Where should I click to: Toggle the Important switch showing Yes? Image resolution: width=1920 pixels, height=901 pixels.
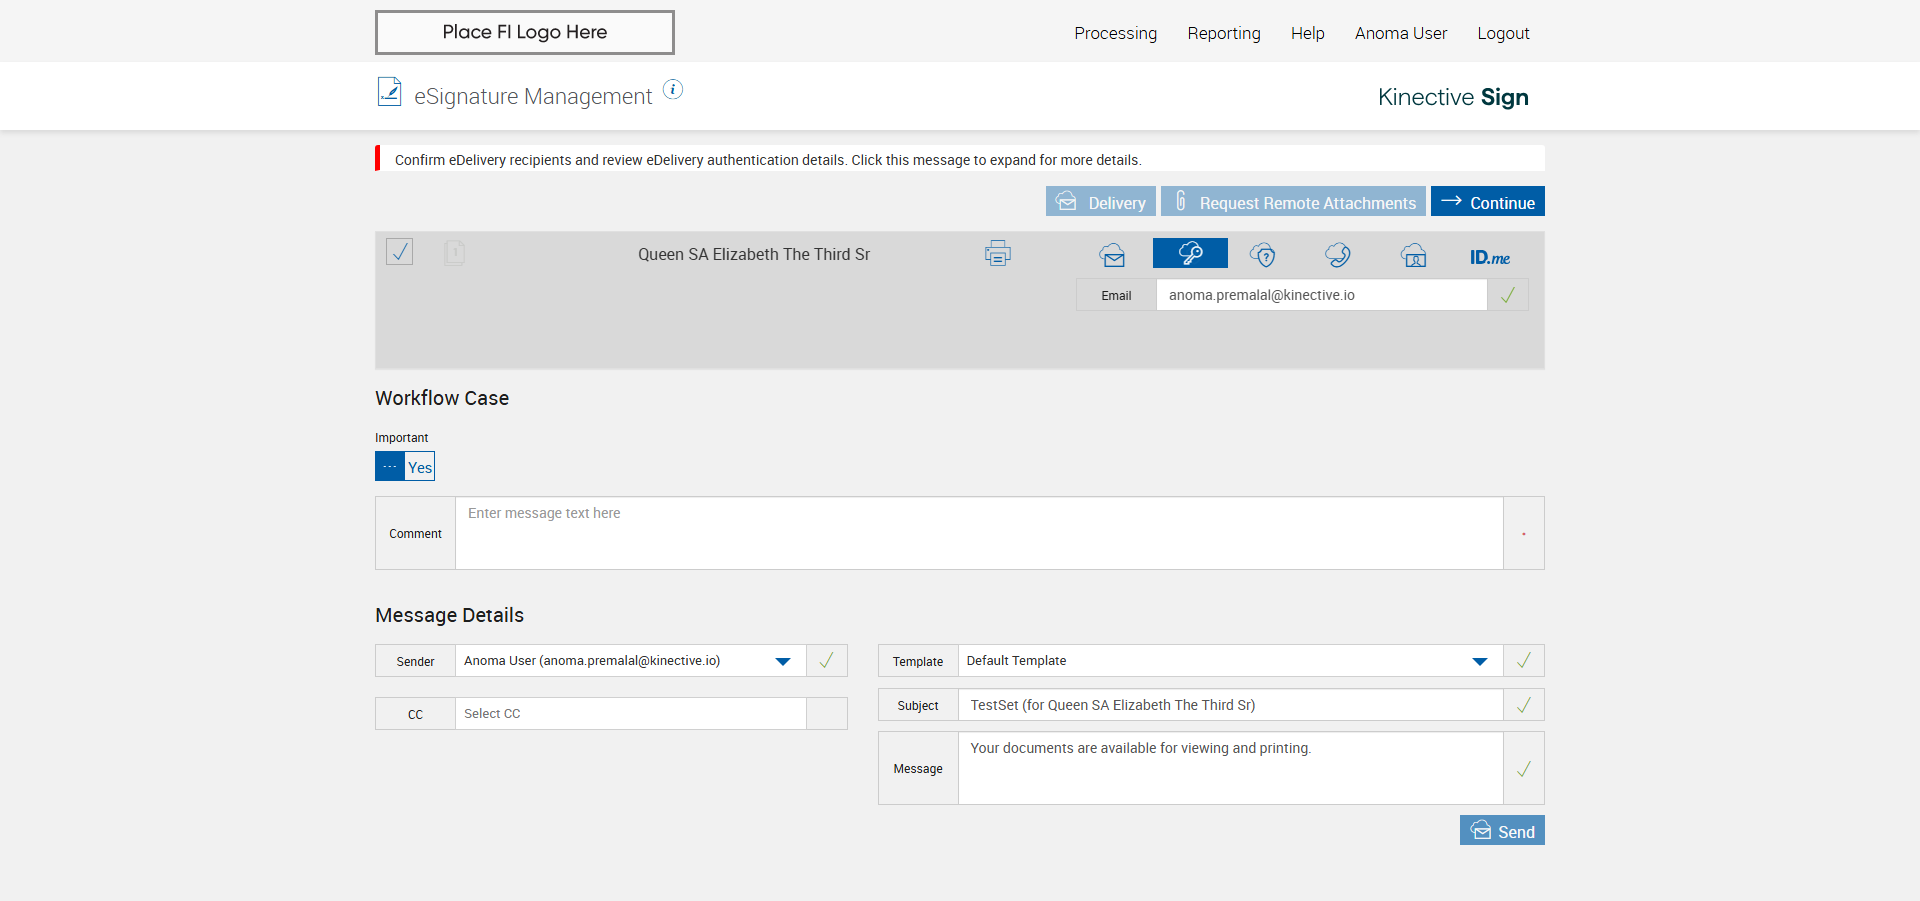pos(405,467)
